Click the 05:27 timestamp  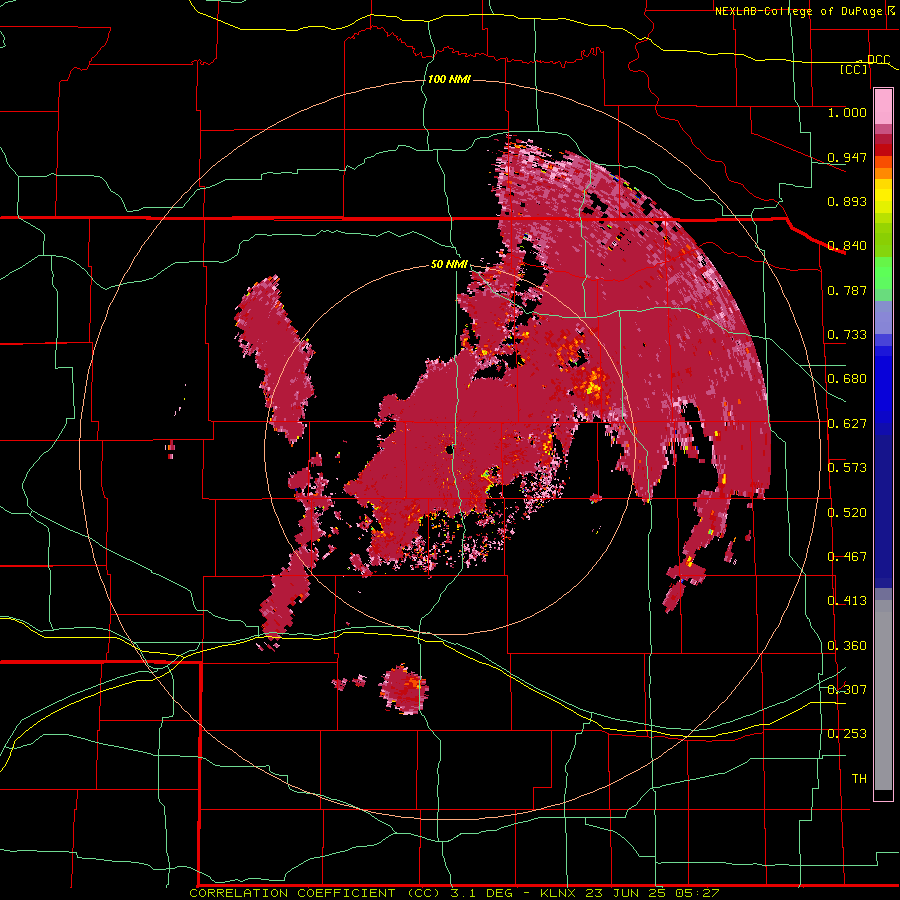tap(696, 893)
